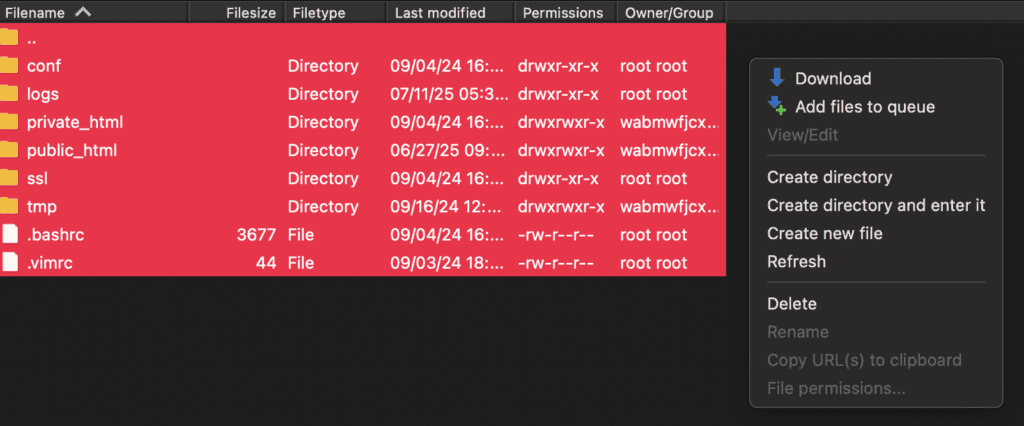
Task: Toggle the Filename sort arrow
Action: [83, 12]
